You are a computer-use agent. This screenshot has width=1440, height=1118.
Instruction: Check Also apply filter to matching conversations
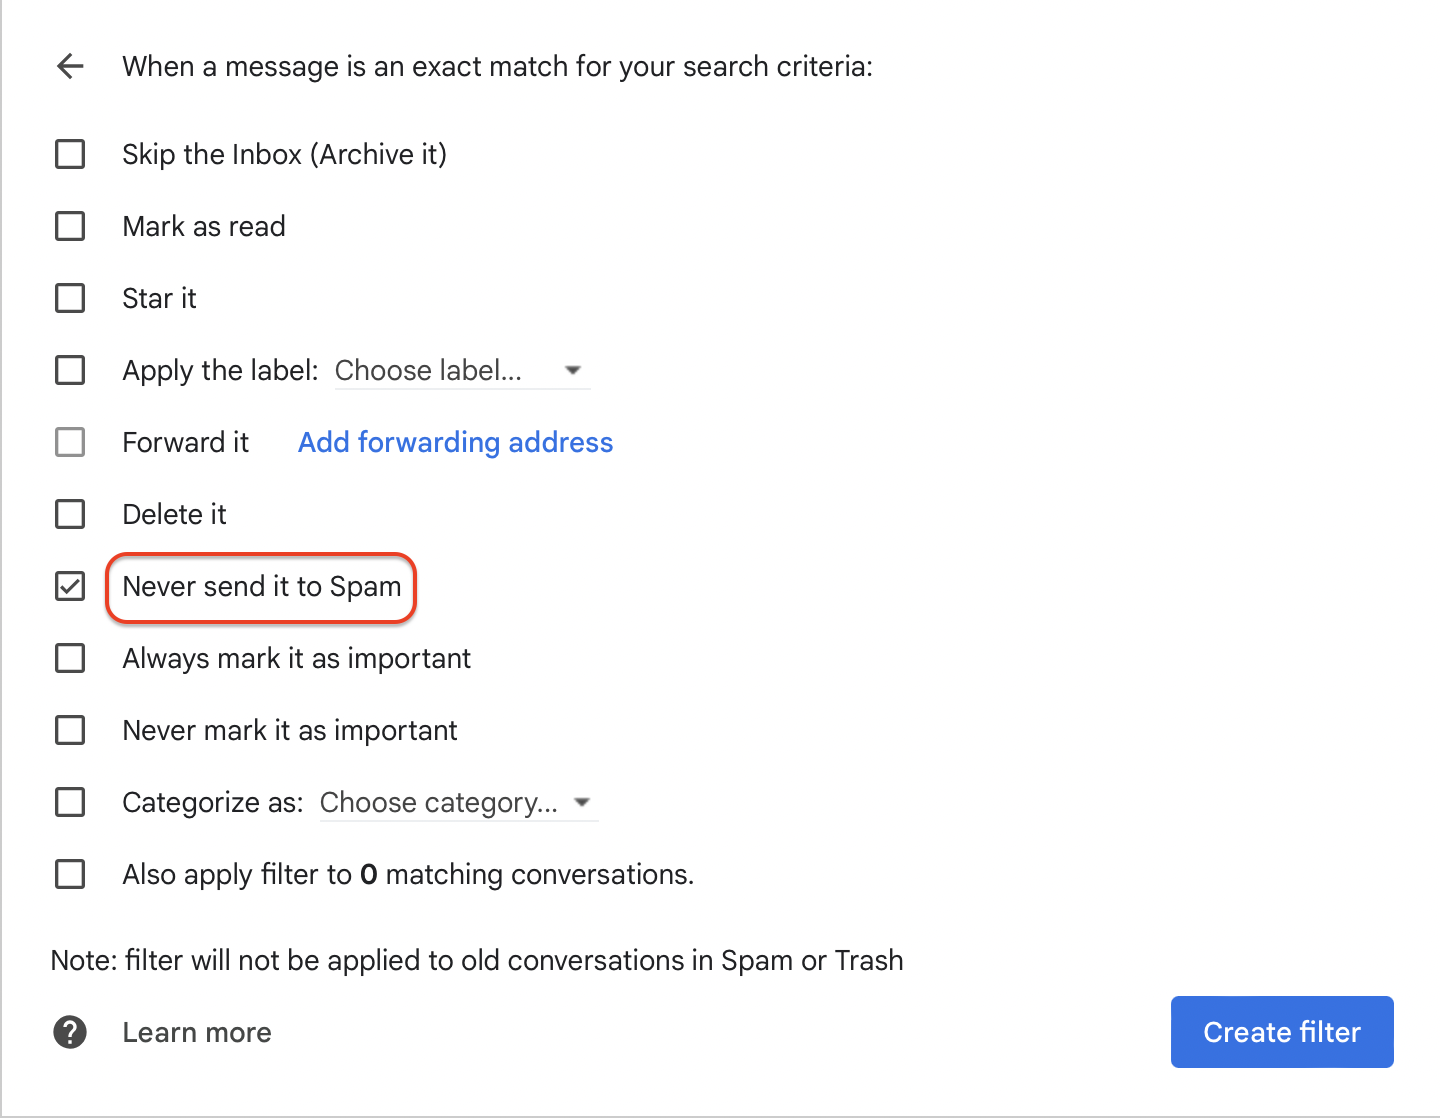(x=70, y=875)
